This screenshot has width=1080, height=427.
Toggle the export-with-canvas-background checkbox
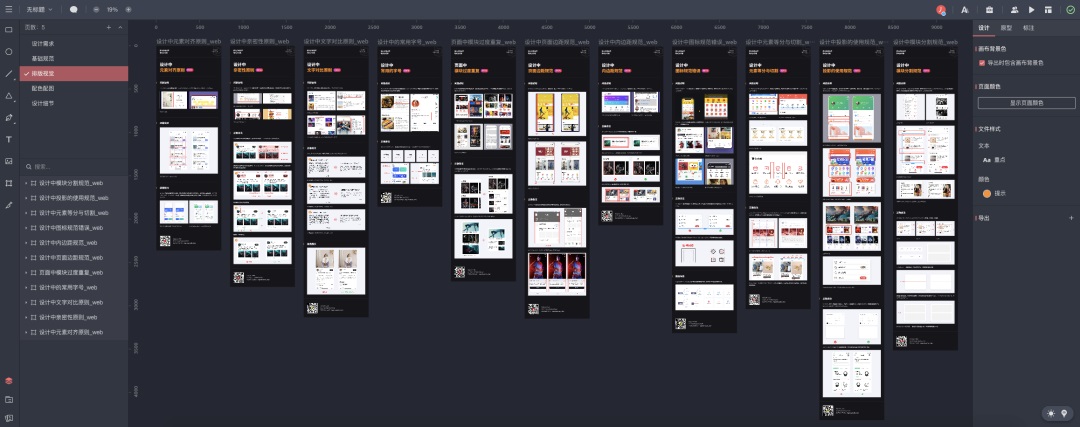click(982, 62)
